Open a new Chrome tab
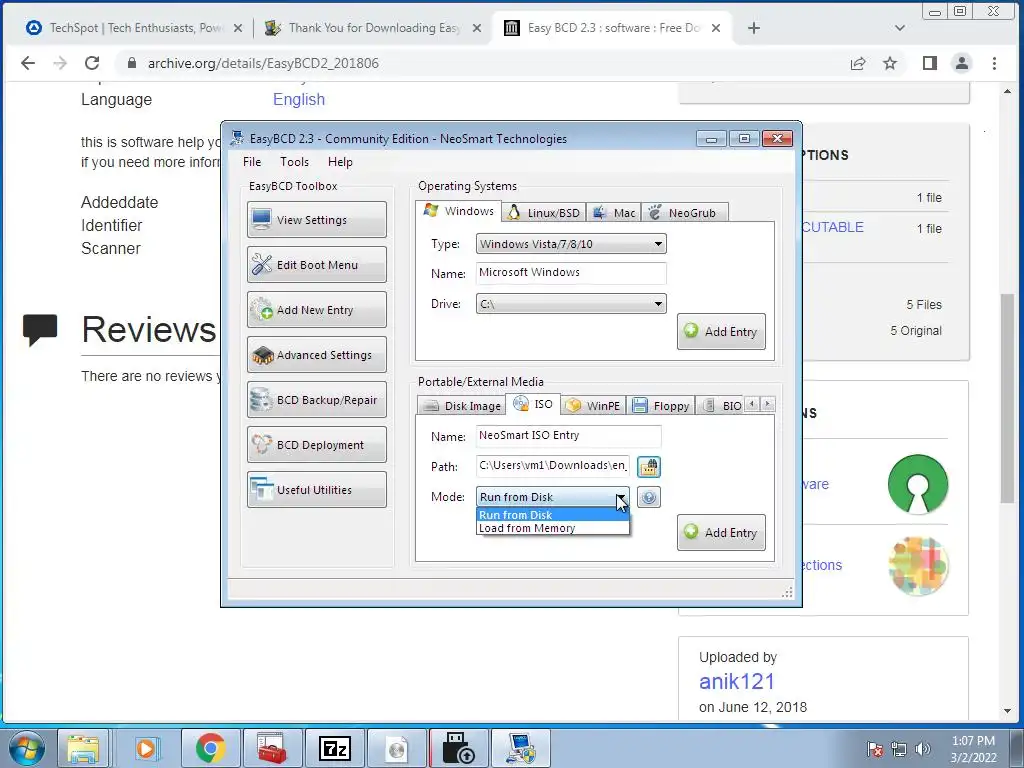Screen dimensions: 1024x768 [x=754, y=28]
